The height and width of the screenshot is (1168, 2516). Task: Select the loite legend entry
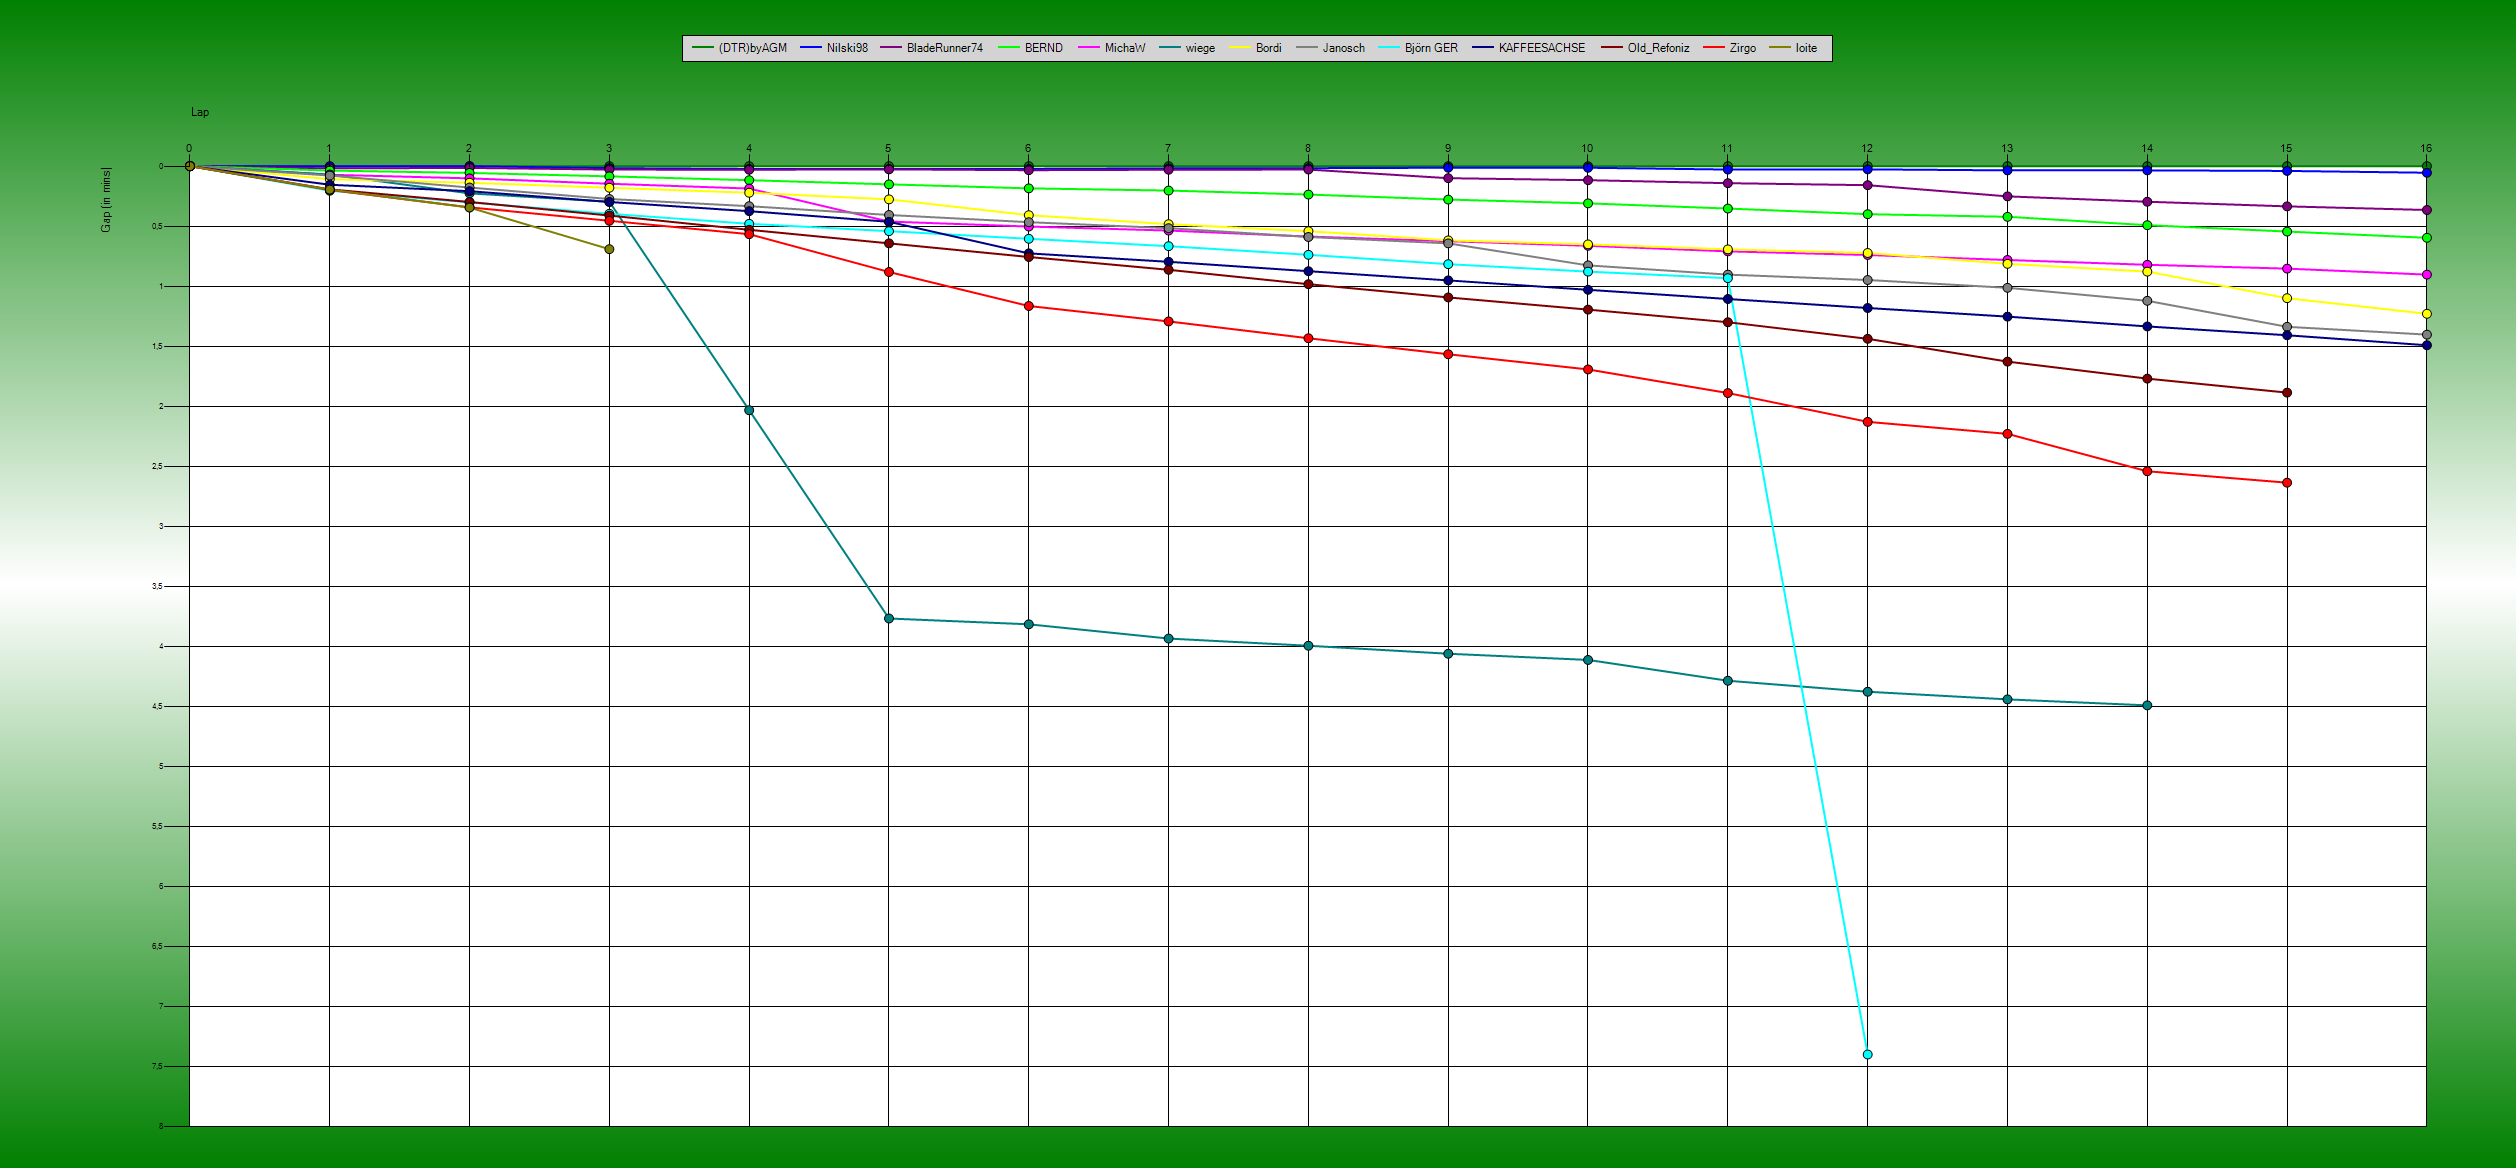[x=1794, y=48]
